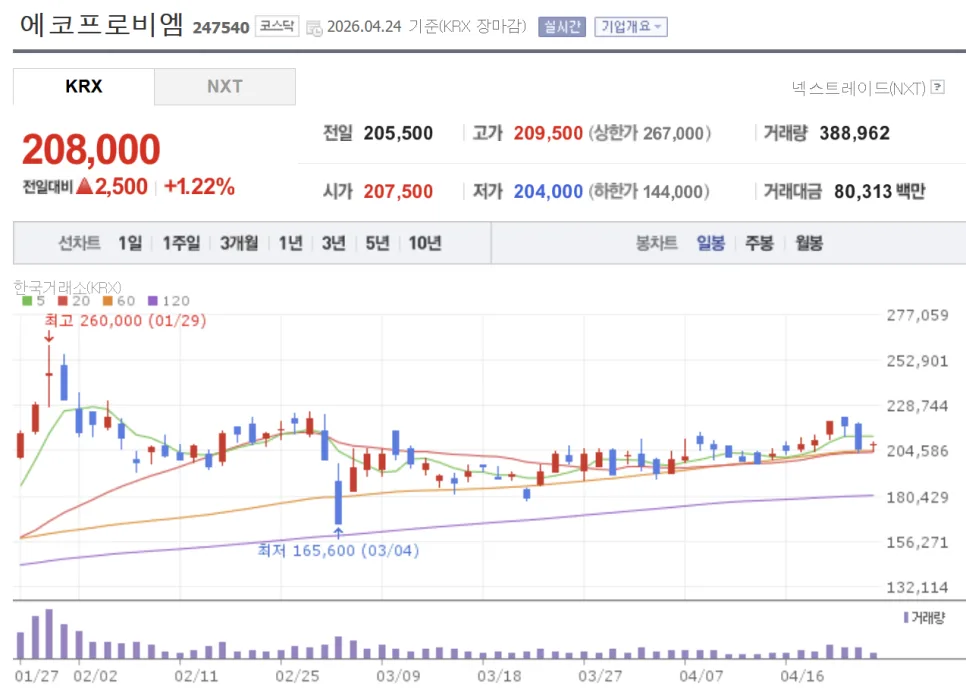Viewport: 966px width, 696px height.
Task: Click the 실시간 button
Action: point(562,26)
